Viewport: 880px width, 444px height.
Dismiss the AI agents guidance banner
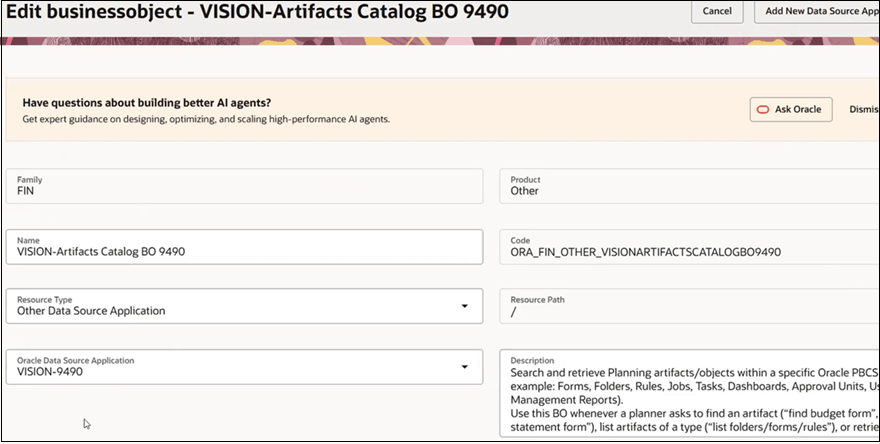(863, 109)
